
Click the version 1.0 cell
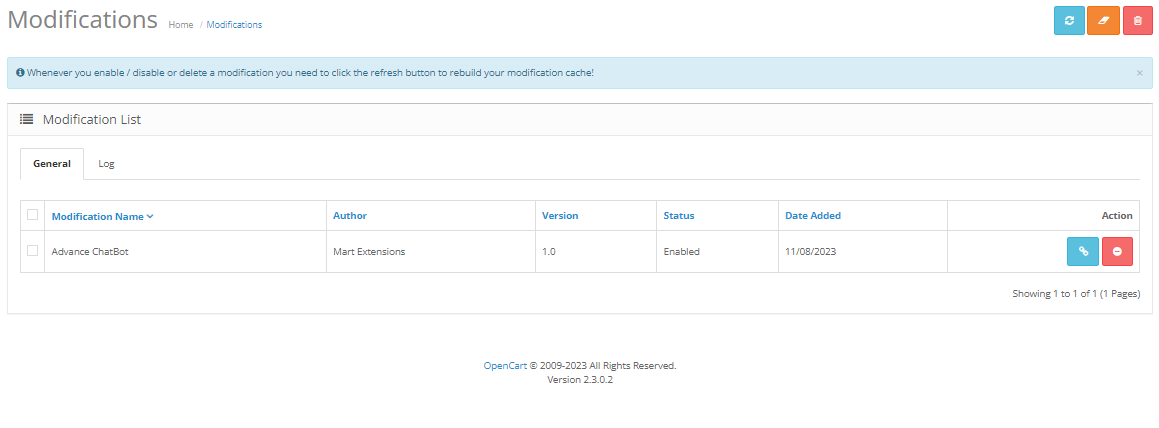coord(596,251)
